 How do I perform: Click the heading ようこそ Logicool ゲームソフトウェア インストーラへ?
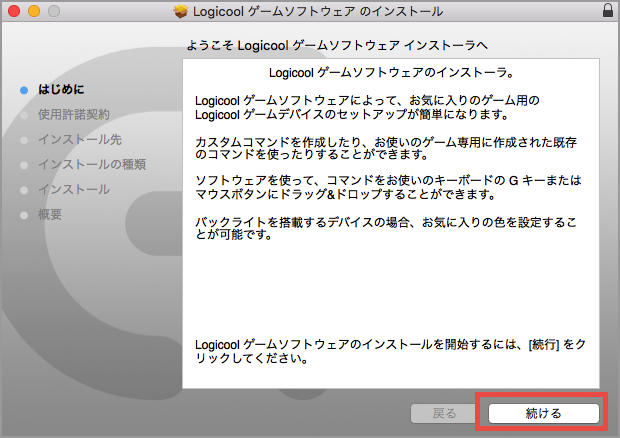tap(337, 45)
